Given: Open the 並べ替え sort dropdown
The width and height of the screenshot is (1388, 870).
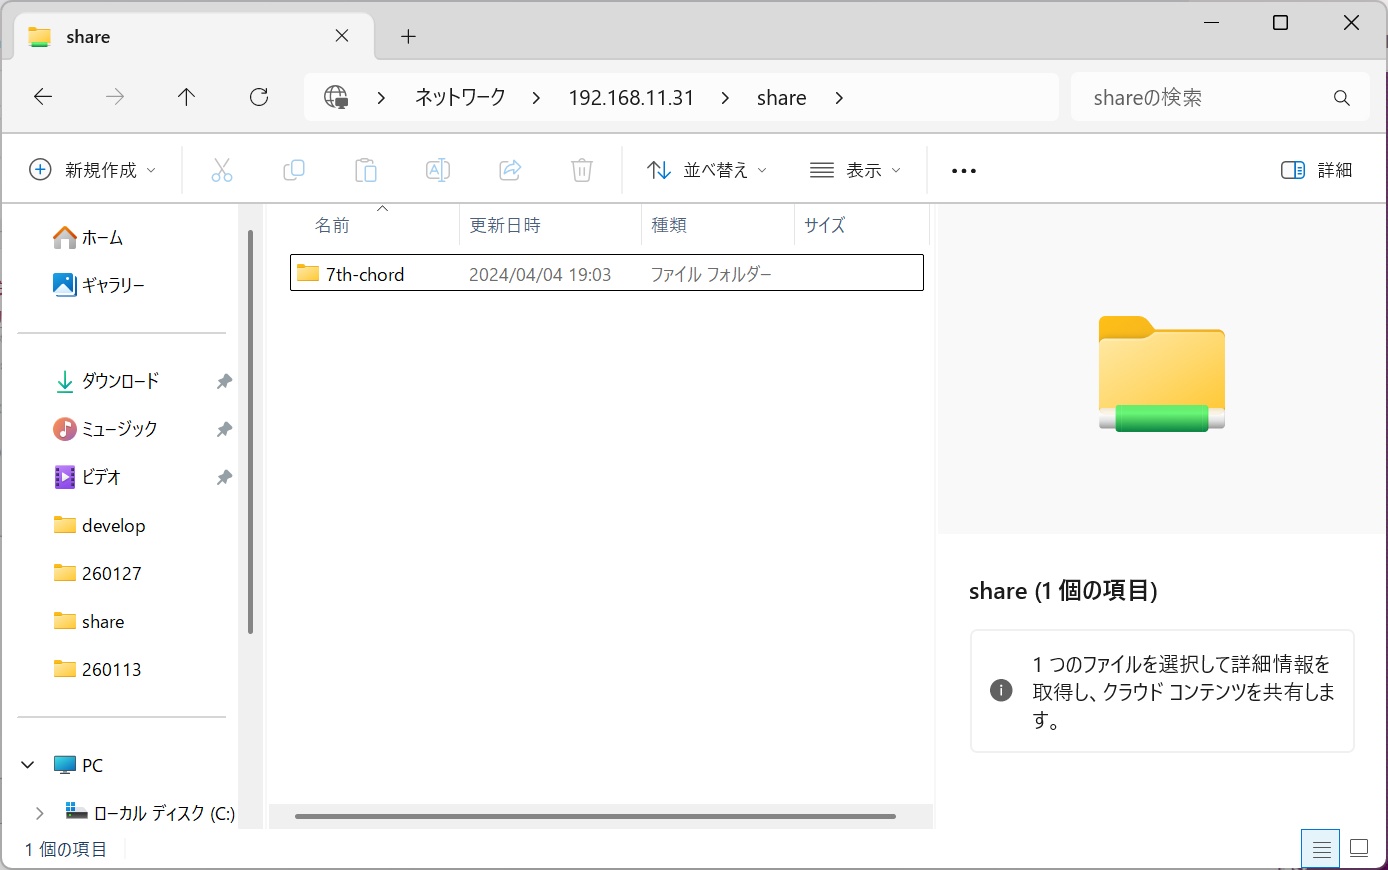Looking at the screenshot, I should pos(707,170).
